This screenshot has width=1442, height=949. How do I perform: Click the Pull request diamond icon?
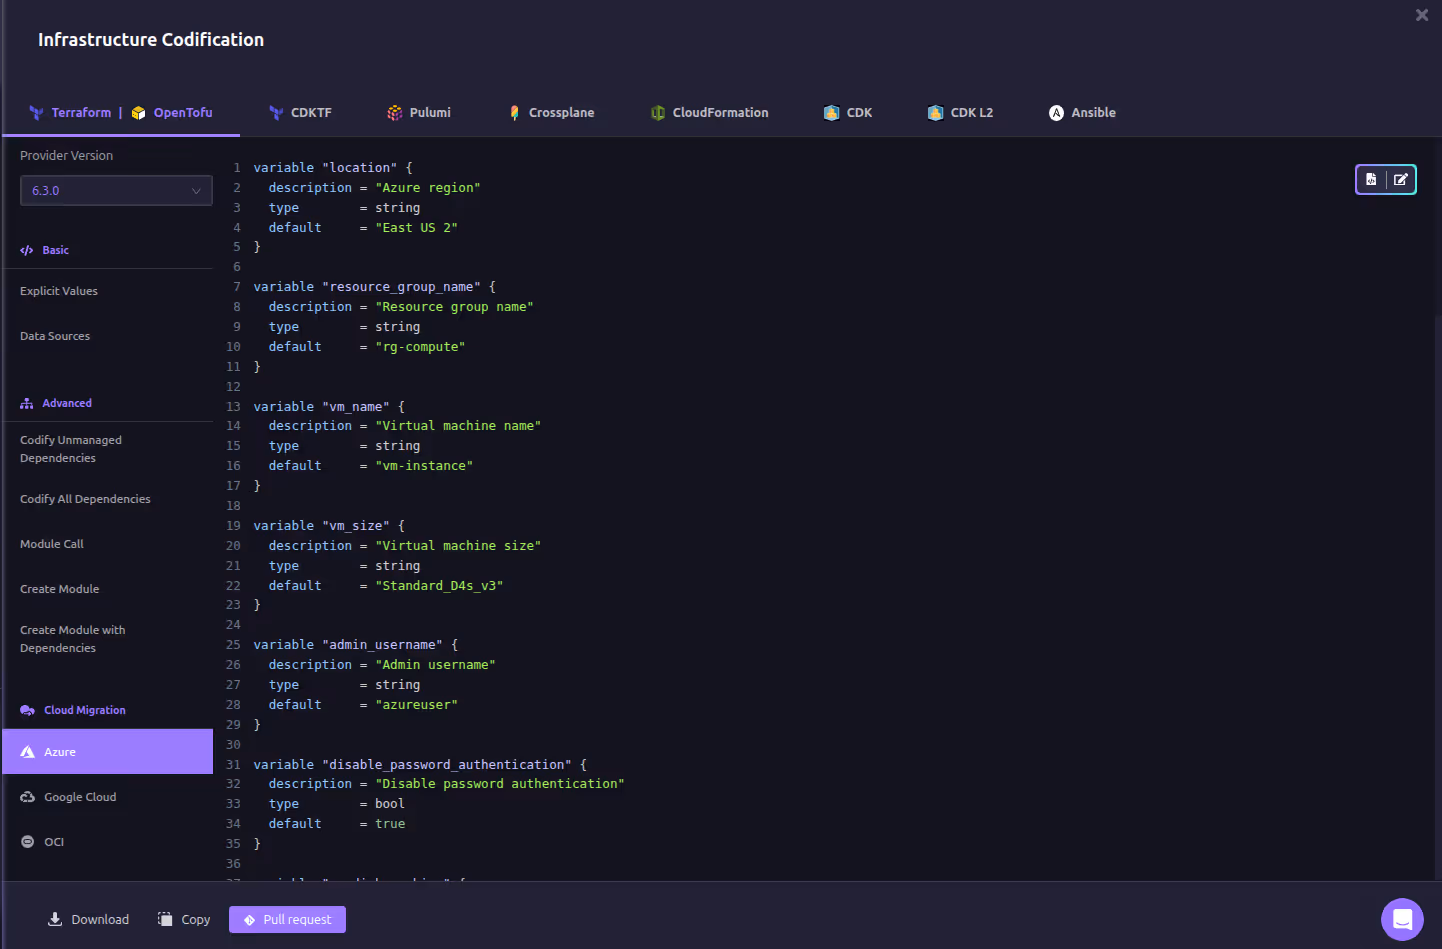(x=250, y=920)
